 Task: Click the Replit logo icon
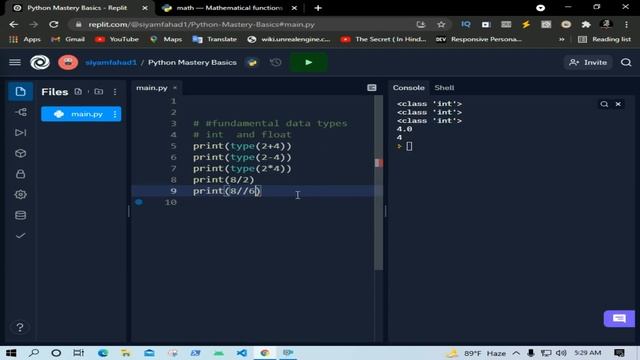(x=40, y=62)
